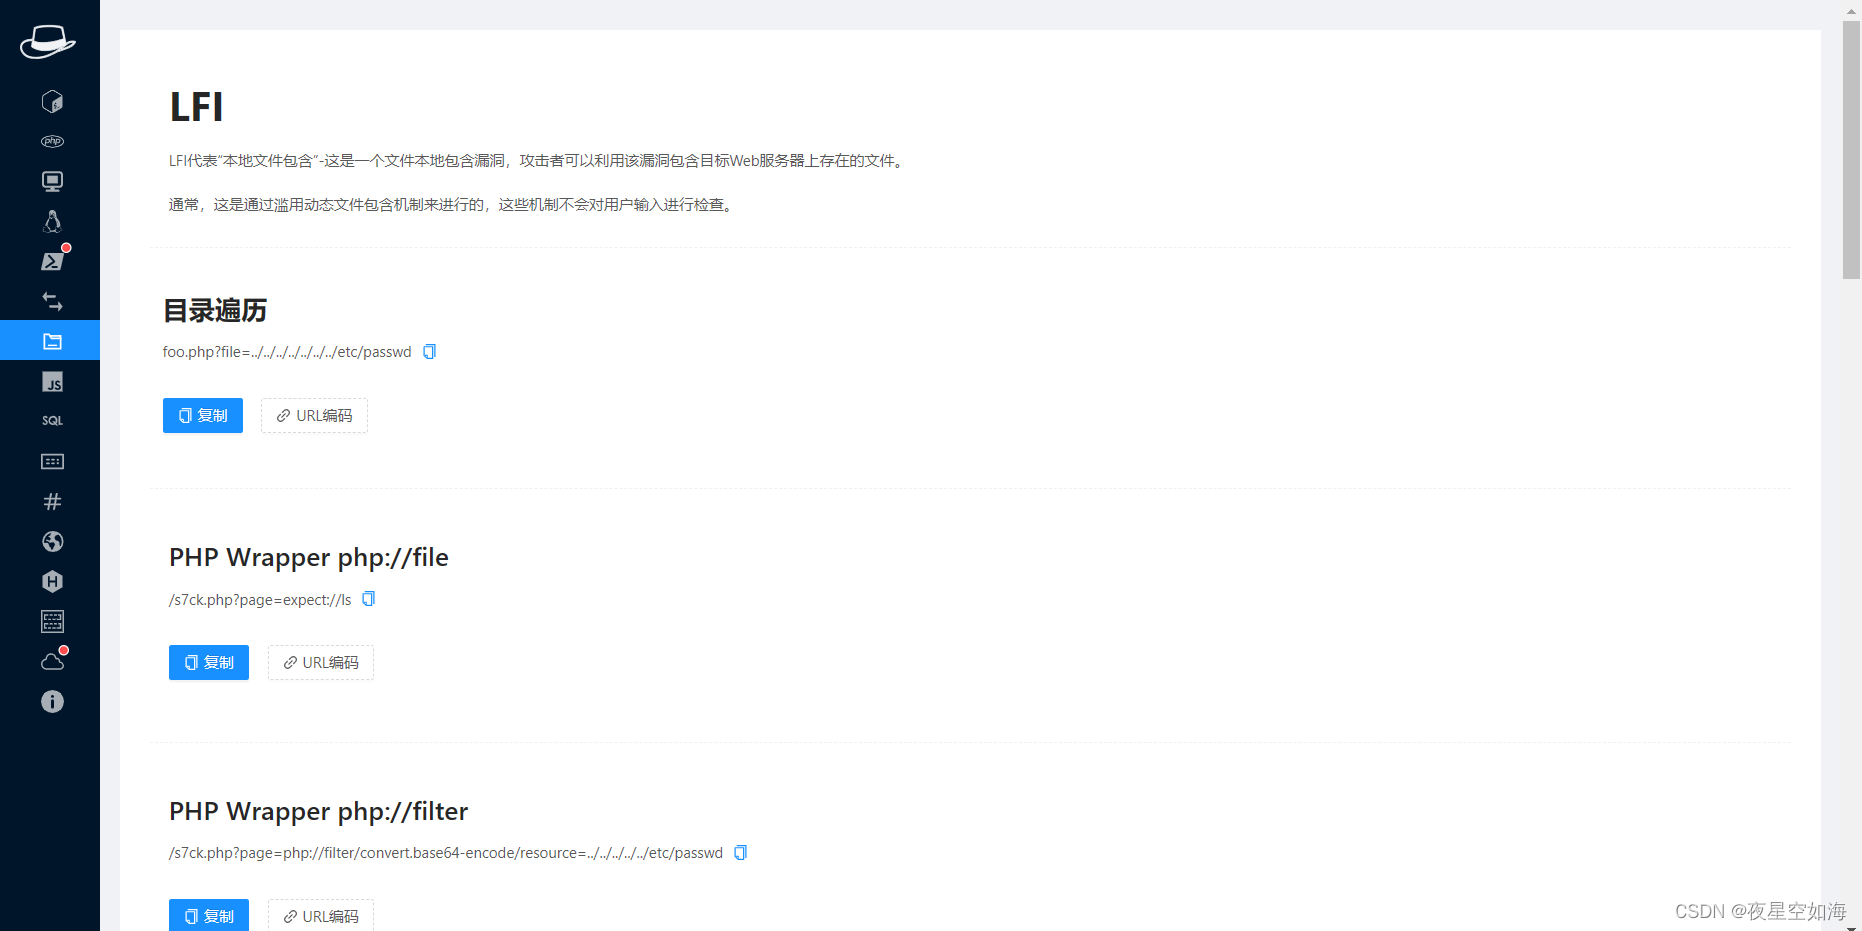The width and height of the screenshot is (1862, 931).
Task: Copy the /etc/passwd directory traversal payload inline icon
Action: 429,351
